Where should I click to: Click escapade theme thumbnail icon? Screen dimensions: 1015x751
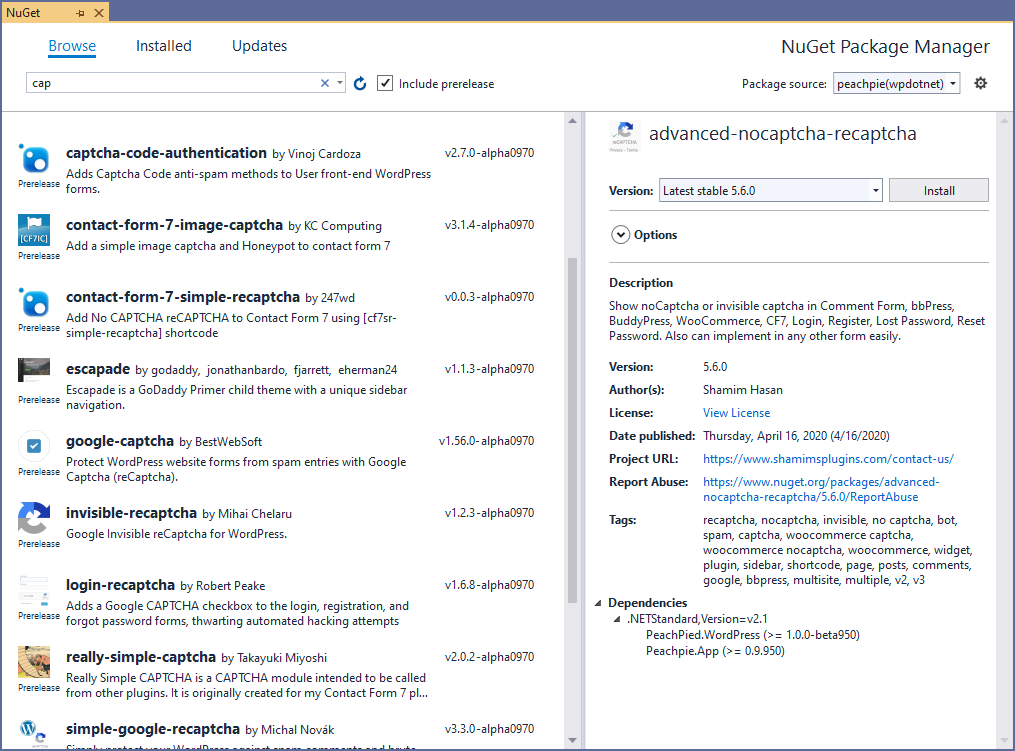[34, 370]
